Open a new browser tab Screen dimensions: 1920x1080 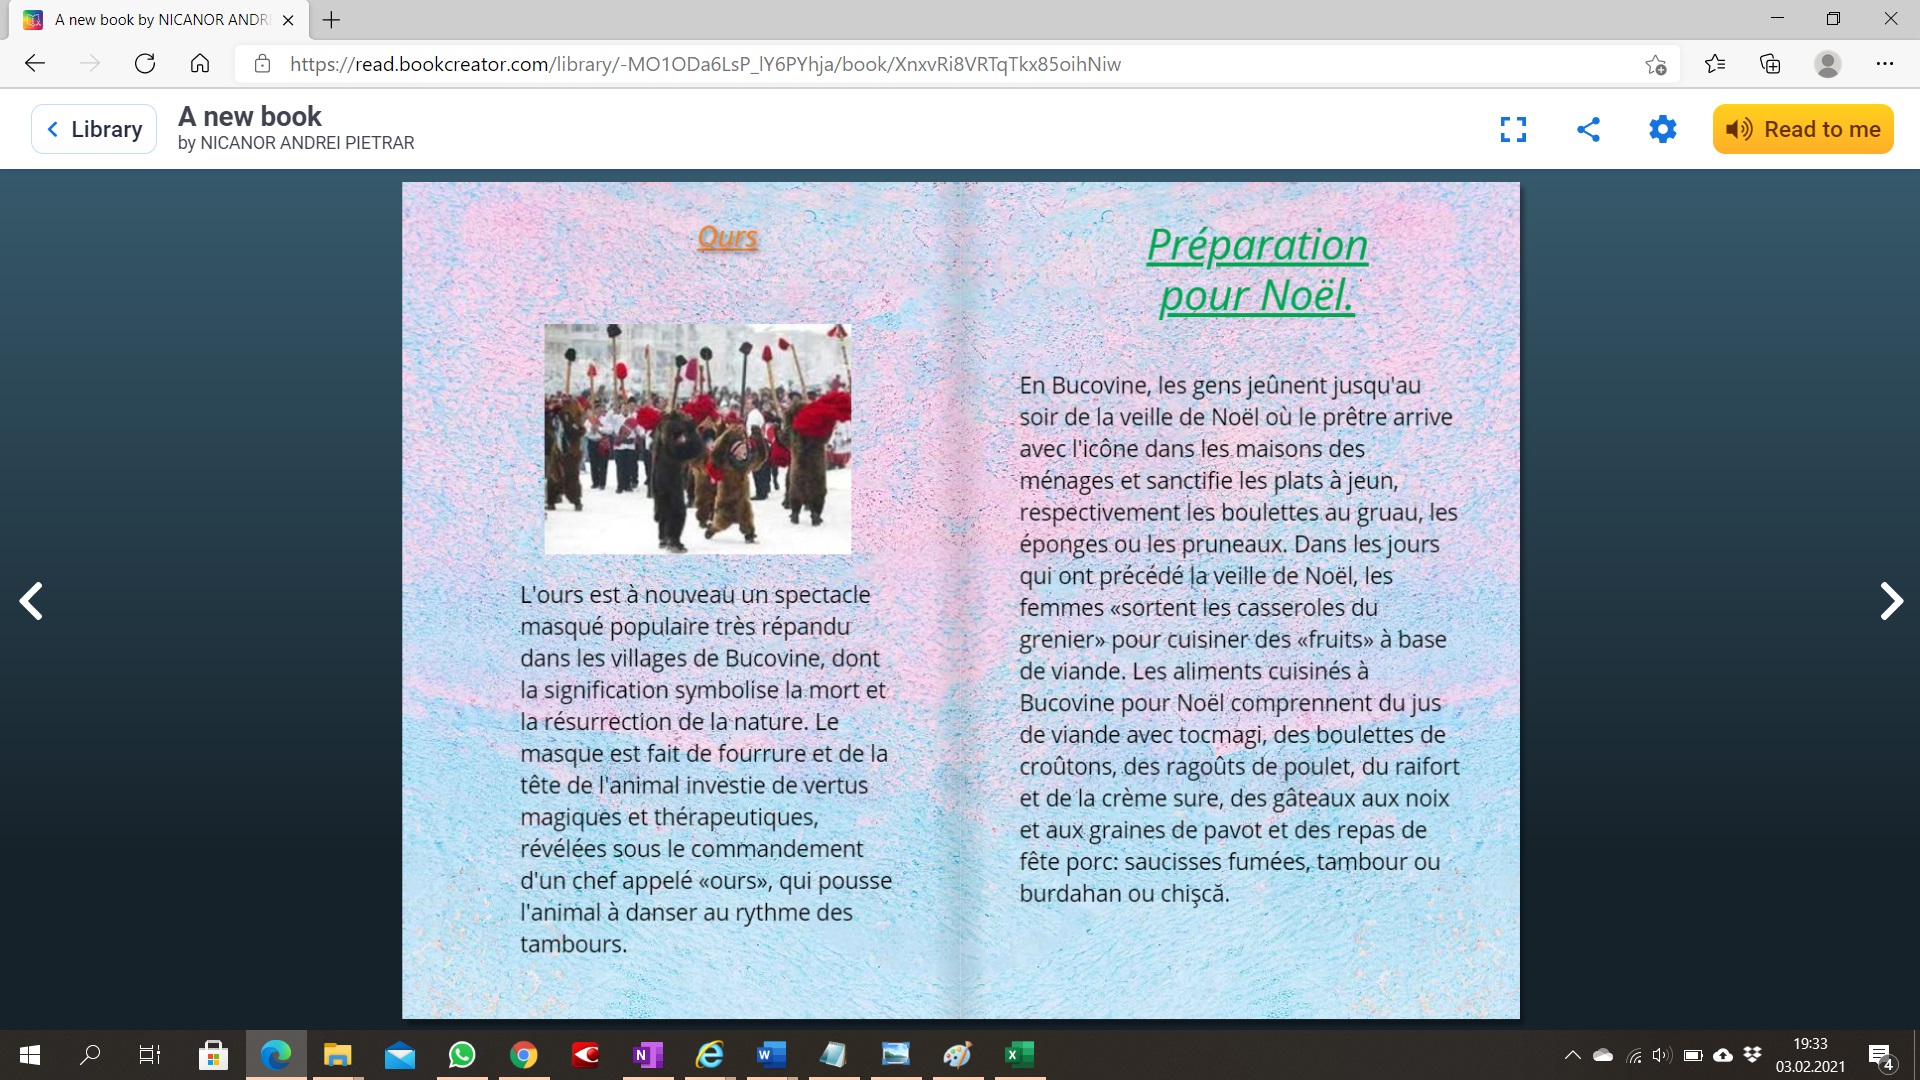click(x=332, y=19)
